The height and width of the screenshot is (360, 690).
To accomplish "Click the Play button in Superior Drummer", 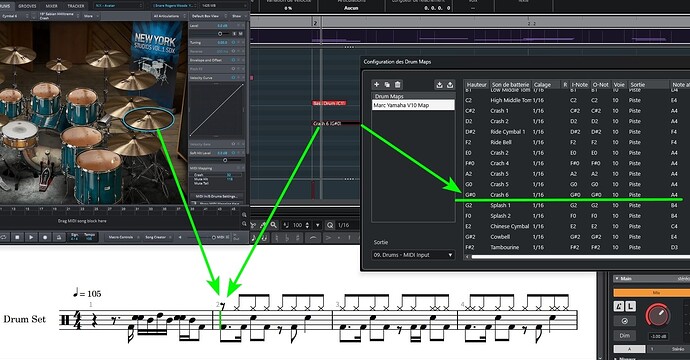I will pos(31,237).
